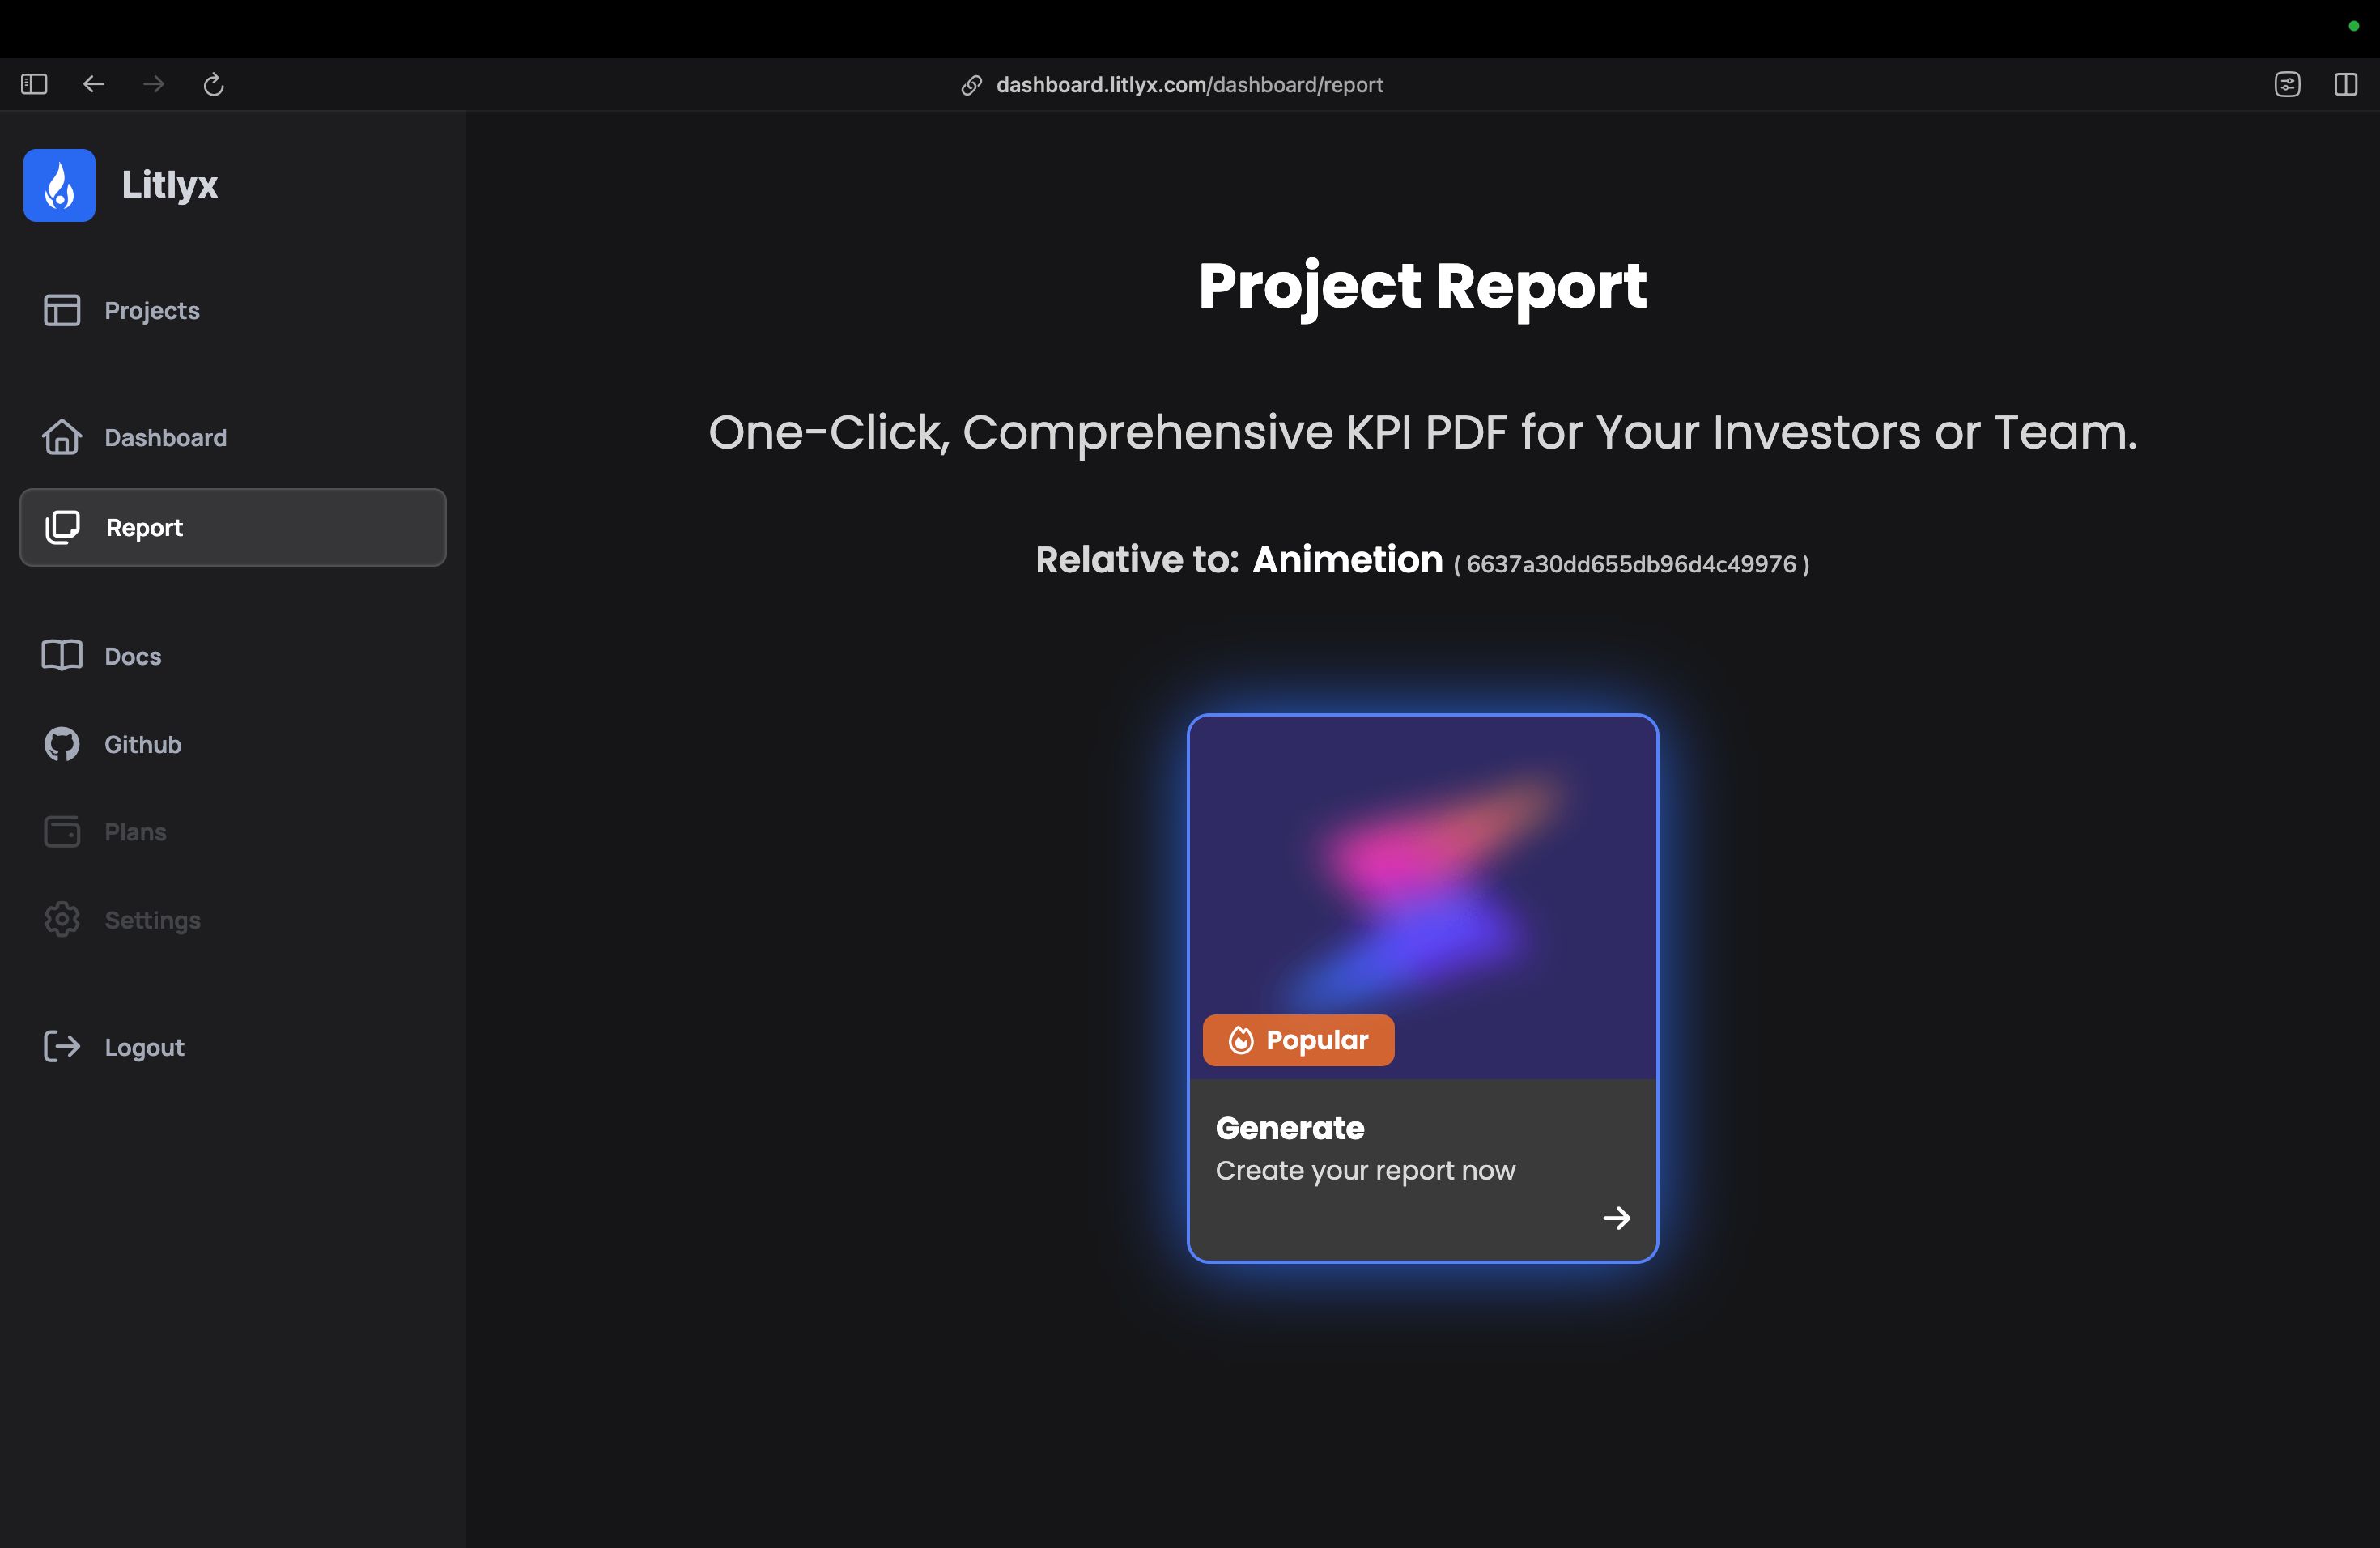Click the Settings gear icon
This screenshot has height=1548, width=2380.
tap(62, 919)
